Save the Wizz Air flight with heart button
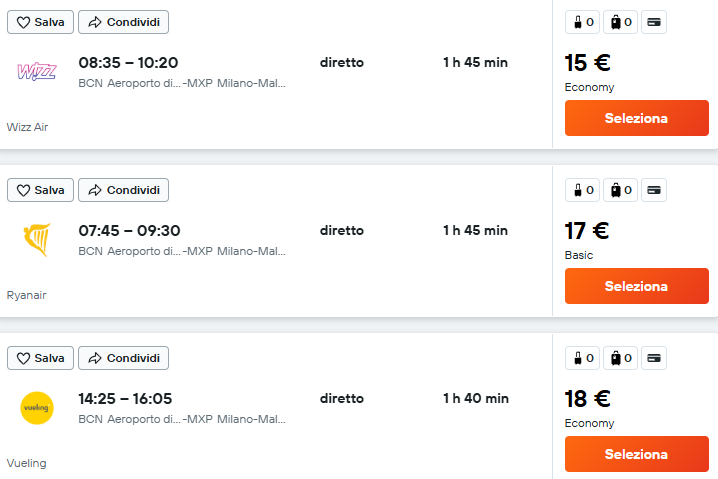 point(40,22)
